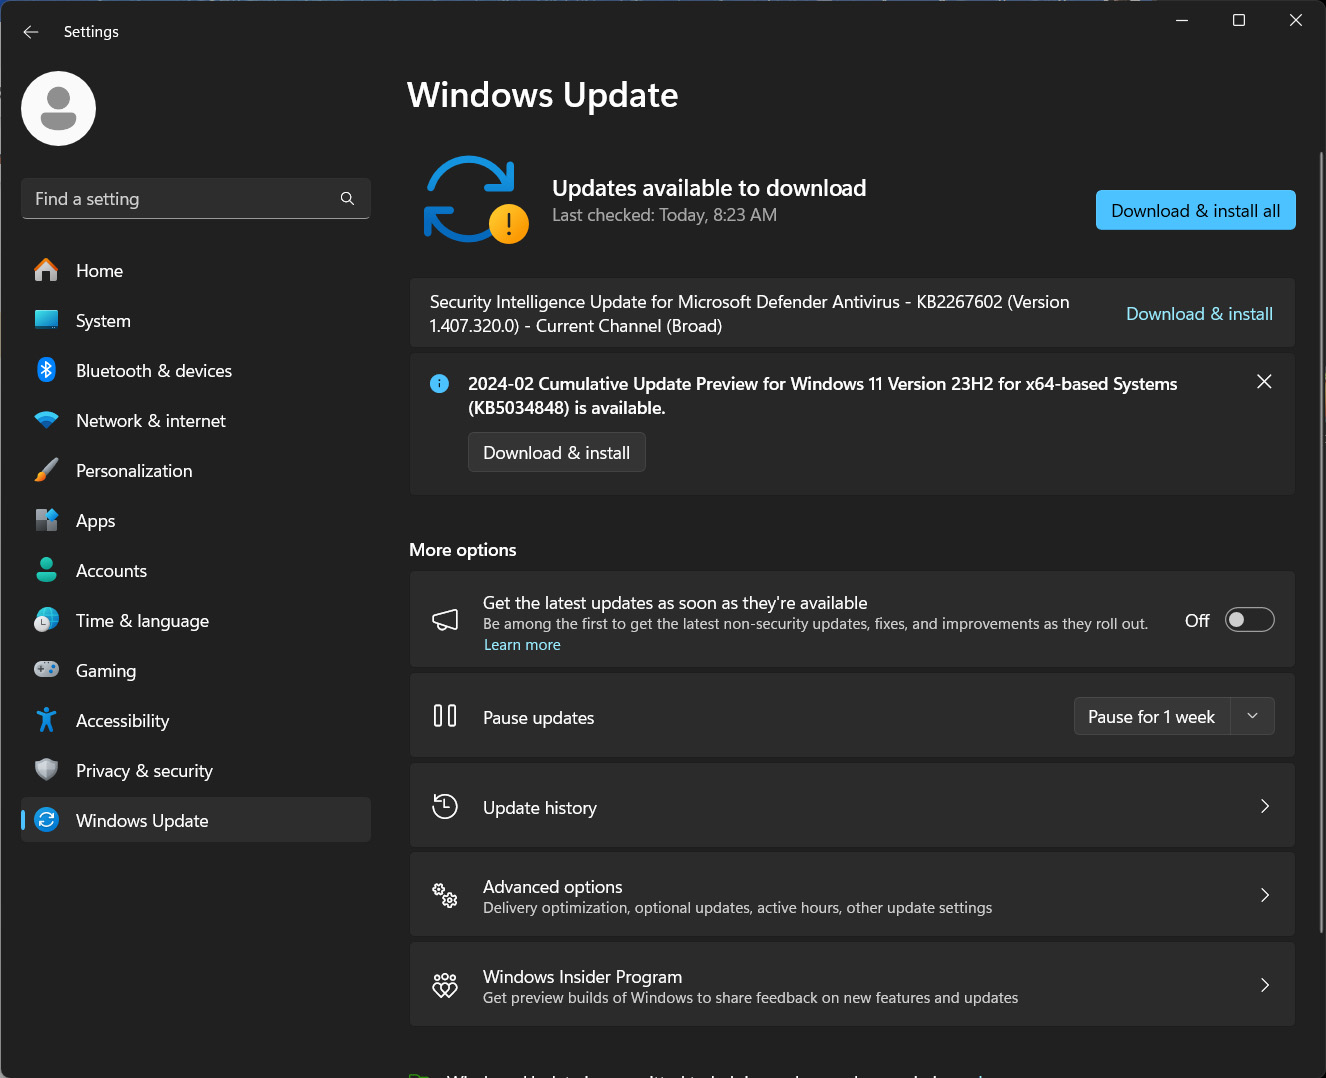Dismiss the KB5034848 update notification
The image size is (1326, 1078).
(x=1263, y=381)
